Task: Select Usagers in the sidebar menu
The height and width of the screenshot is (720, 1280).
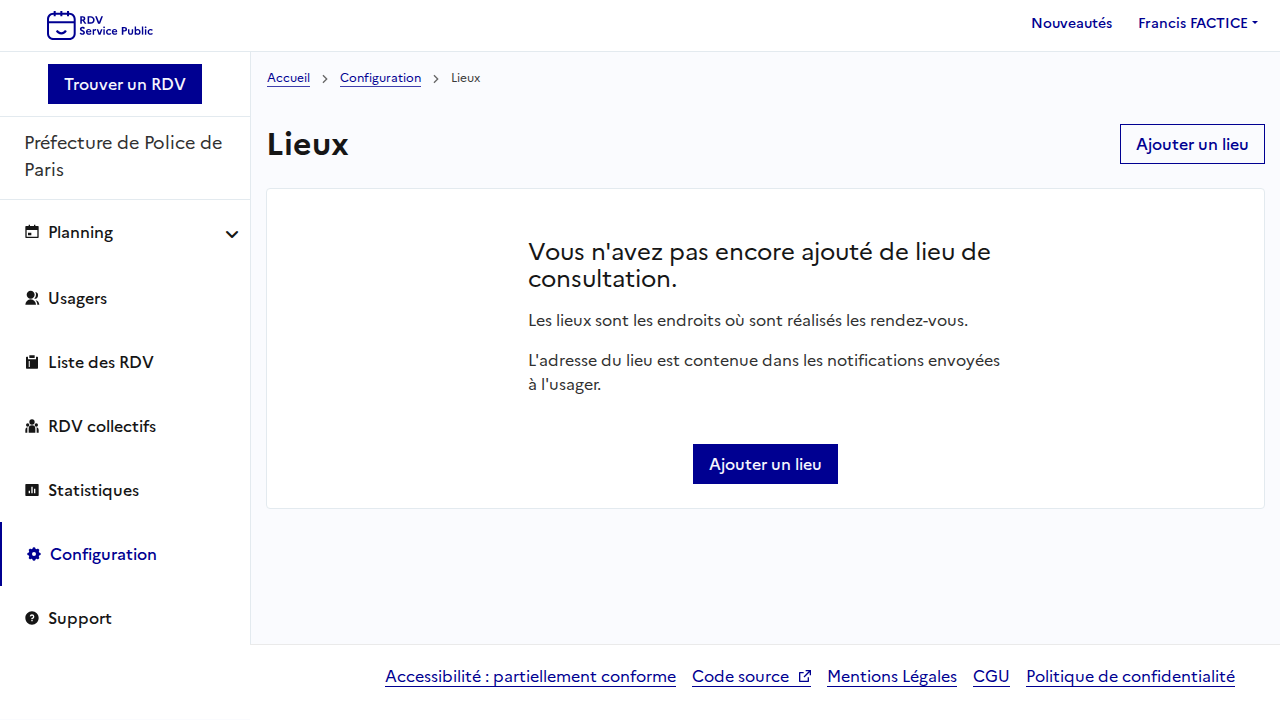Action: click(x=77, y=298)
